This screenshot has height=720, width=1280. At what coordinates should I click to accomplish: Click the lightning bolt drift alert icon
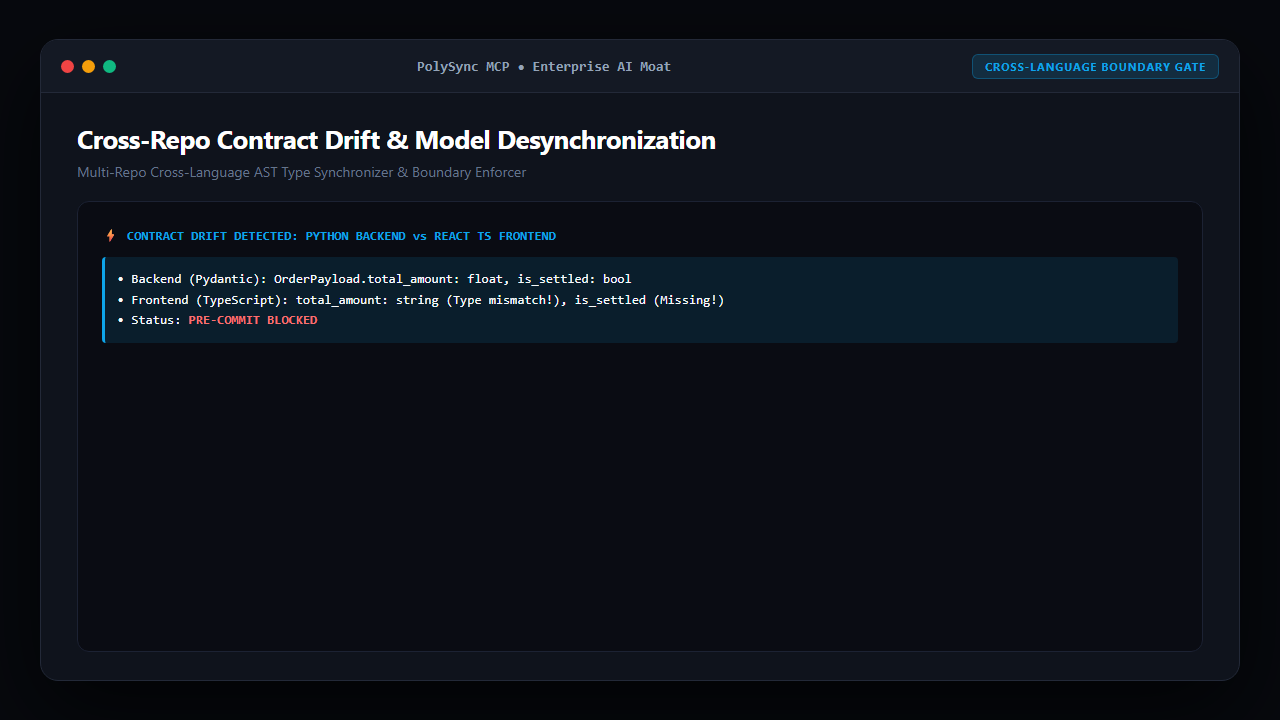tap(110, 236)
